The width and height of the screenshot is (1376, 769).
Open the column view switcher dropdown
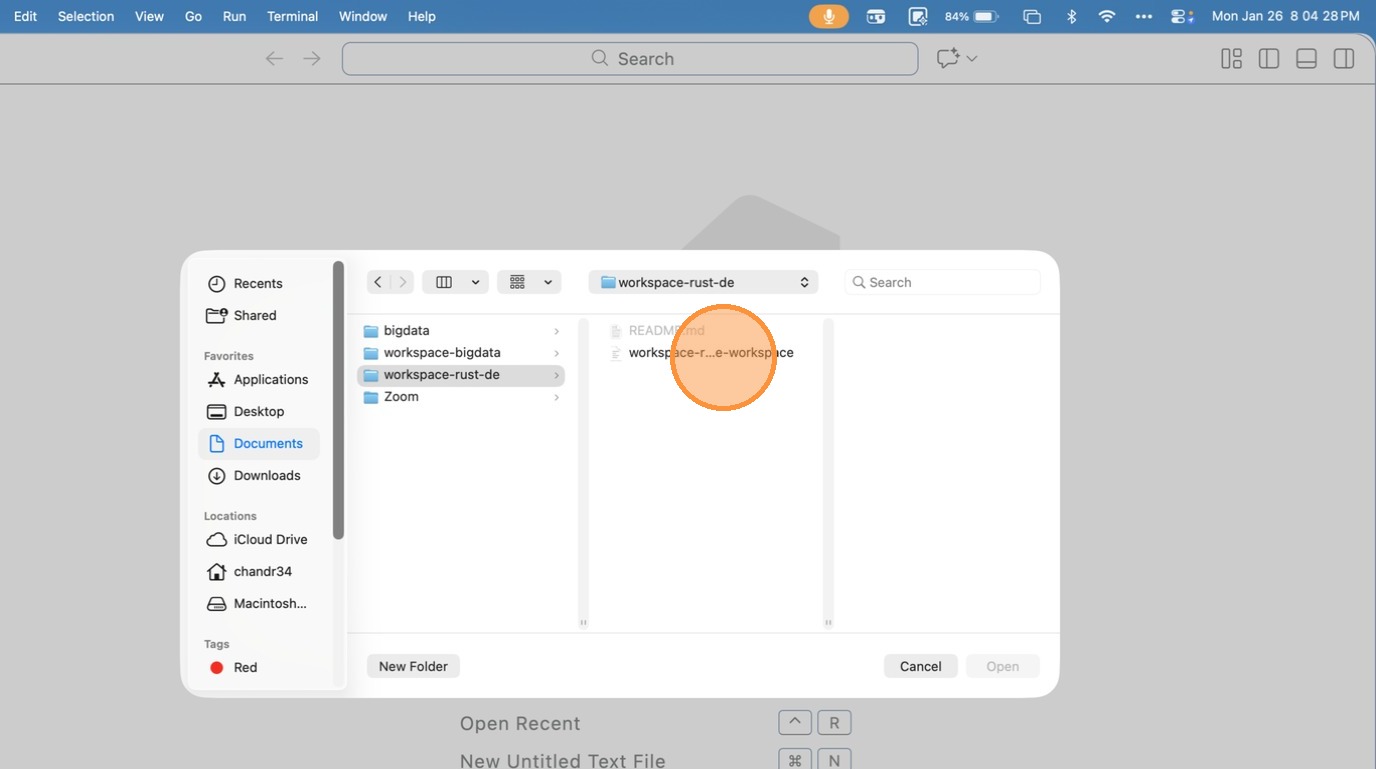[455, 282]
